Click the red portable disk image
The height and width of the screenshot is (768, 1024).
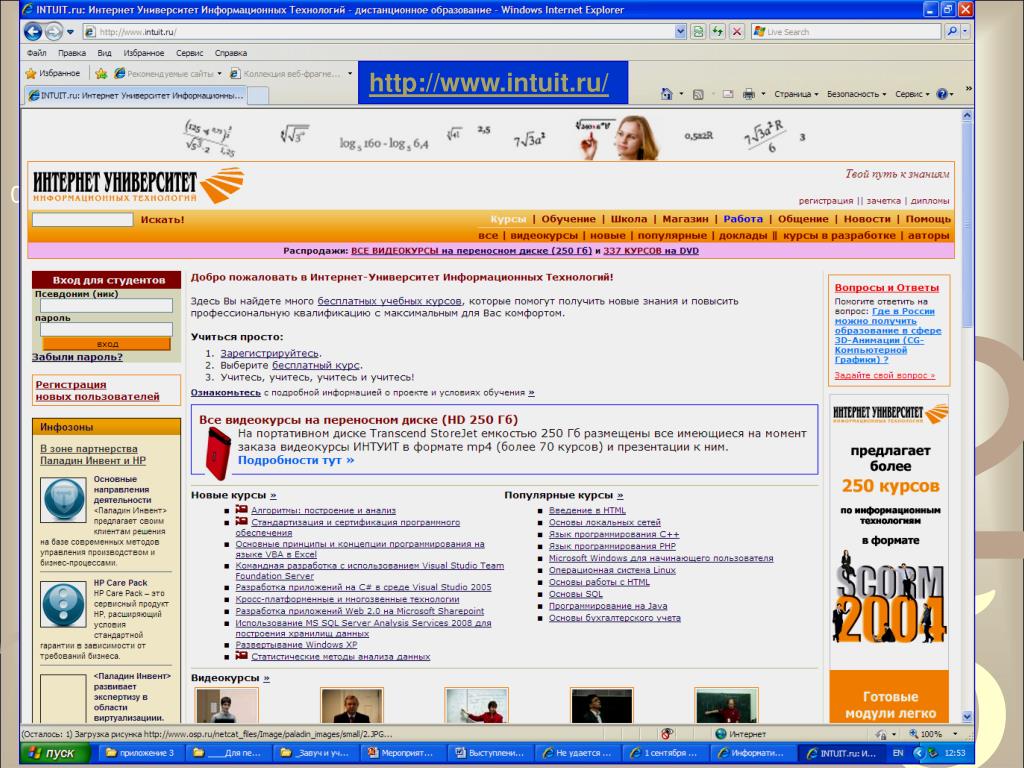click(217, 453)
